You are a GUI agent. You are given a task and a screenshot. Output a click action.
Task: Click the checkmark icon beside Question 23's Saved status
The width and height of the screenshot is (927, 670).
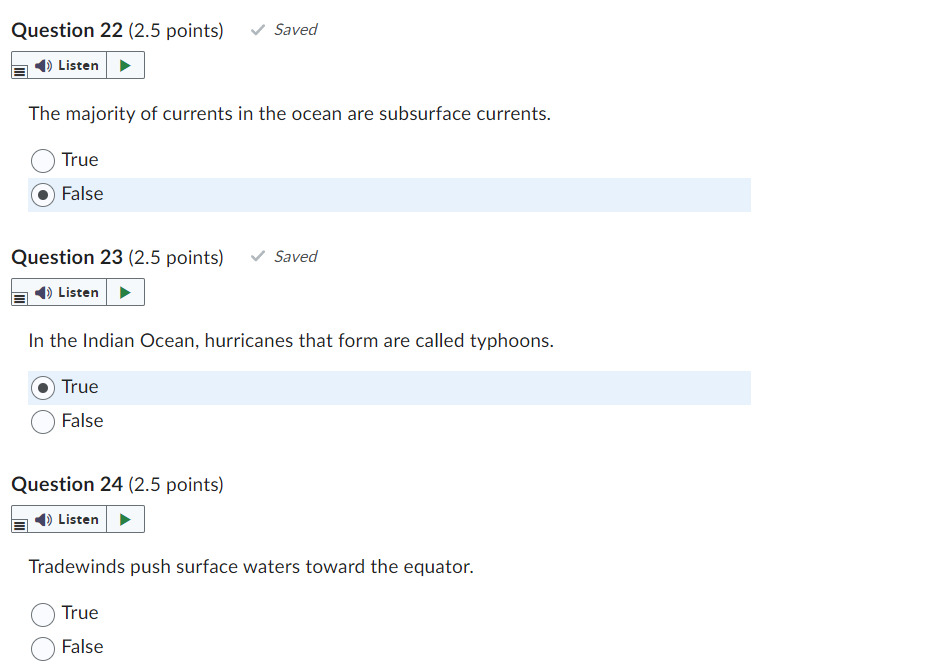255,256
